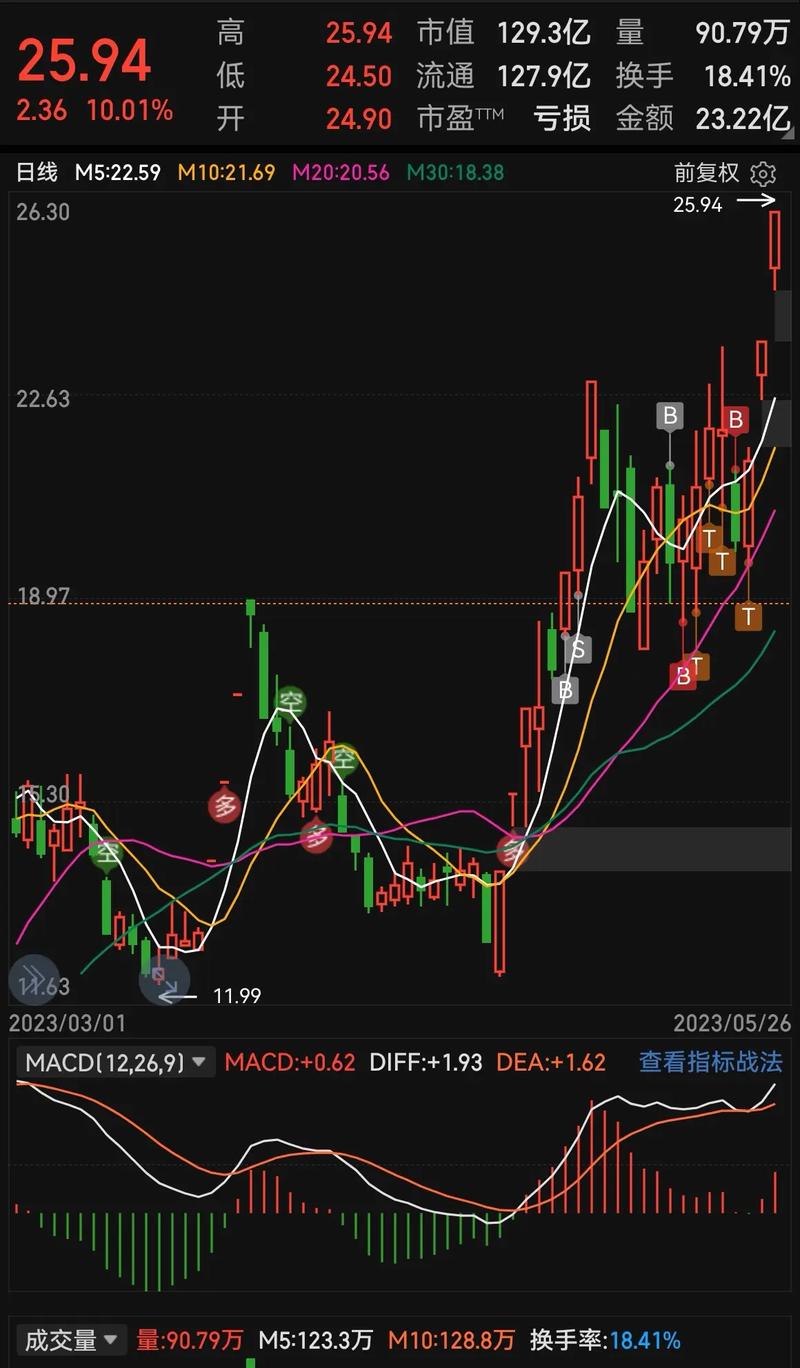
Task: Tap the gray B marker above 22.63 level
Action: coord(670,415)
